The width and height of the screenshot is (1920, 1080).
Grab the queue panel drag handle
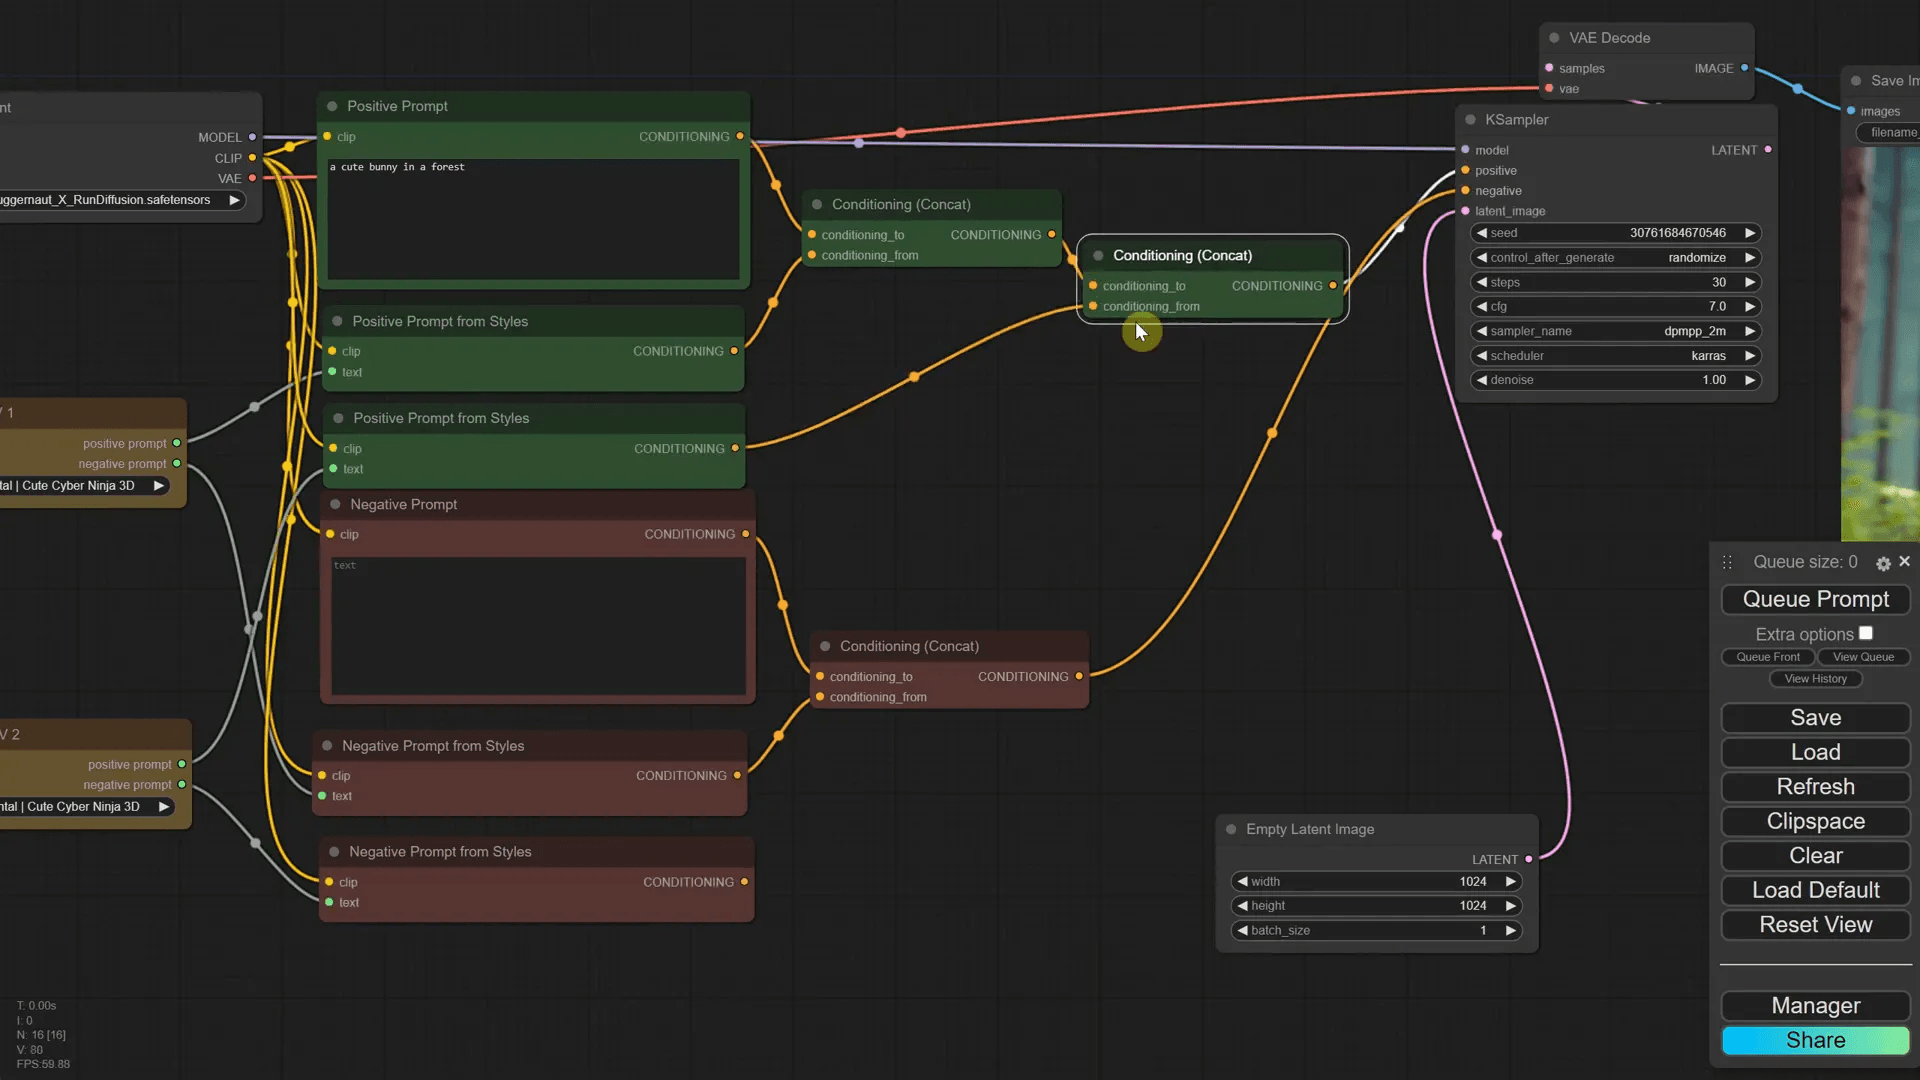coord(1727,563)
